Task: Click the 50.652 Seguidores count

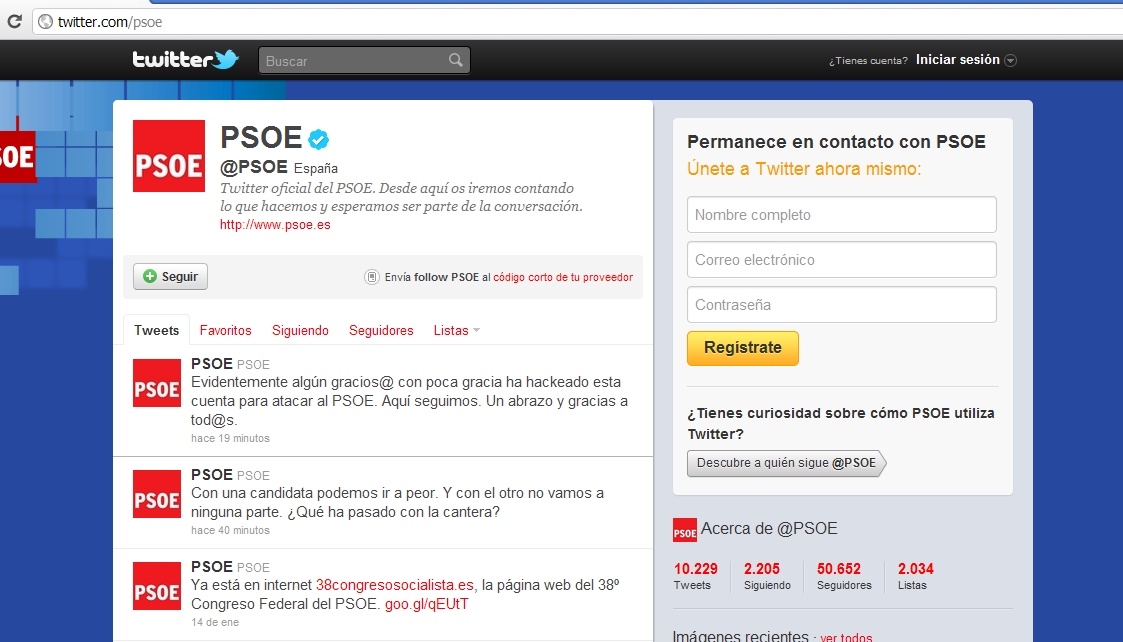Action: (x=844, y=575)
